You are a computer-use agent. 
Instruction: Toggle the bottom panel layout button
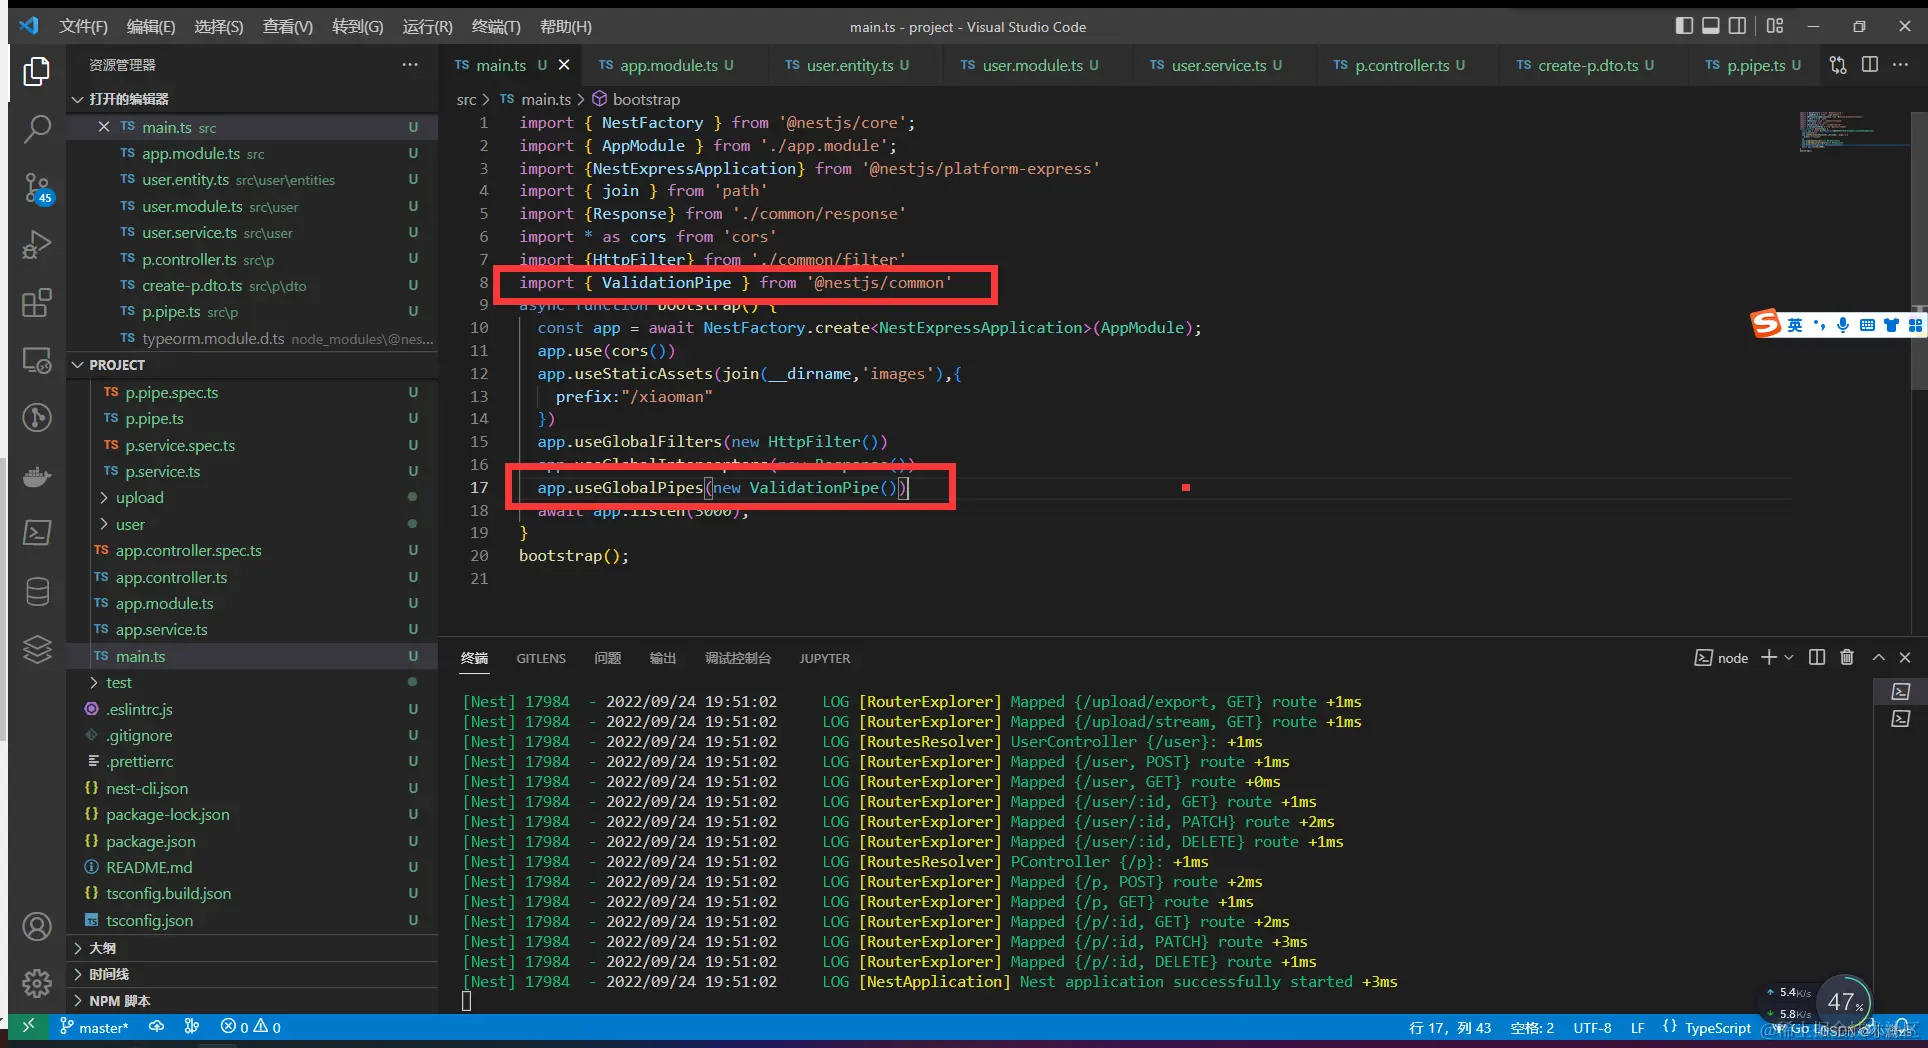(x=1711, y=26)
